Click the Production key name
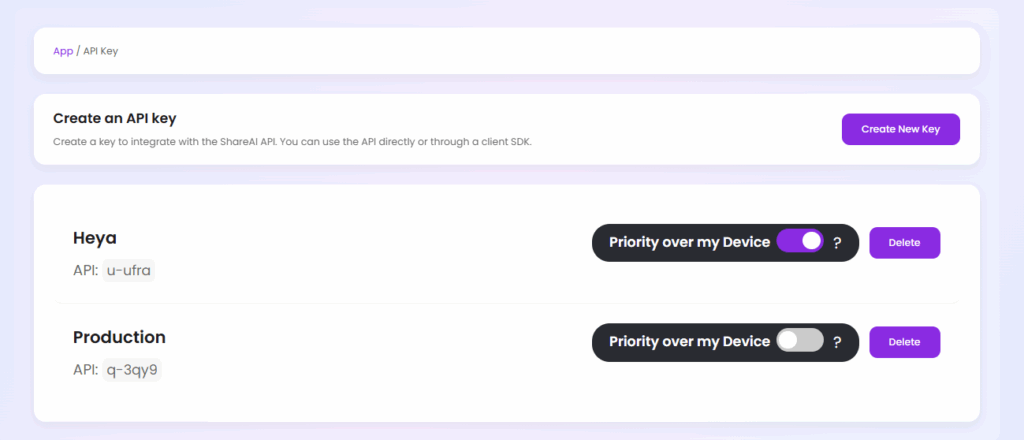The height and width of the screenshot is (440, 1024). pos(119,337)
